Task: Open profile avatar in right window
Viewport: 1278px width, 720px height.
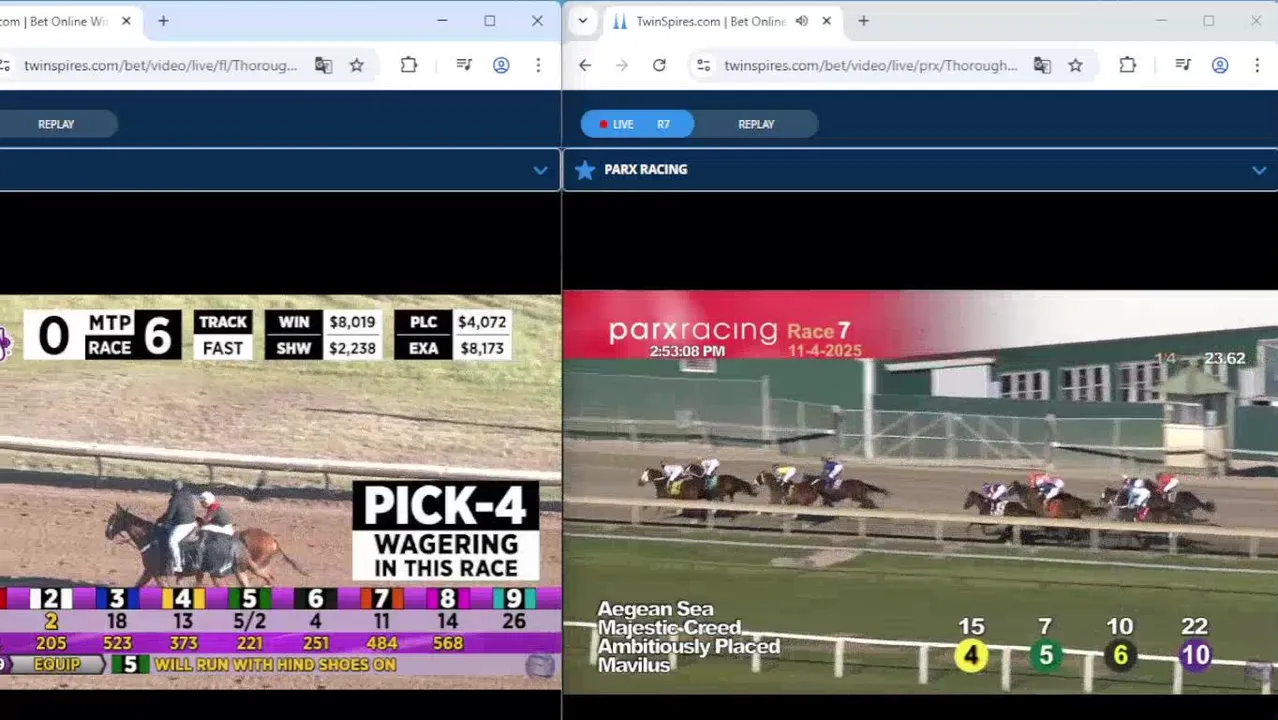Action: (1220, 65)
